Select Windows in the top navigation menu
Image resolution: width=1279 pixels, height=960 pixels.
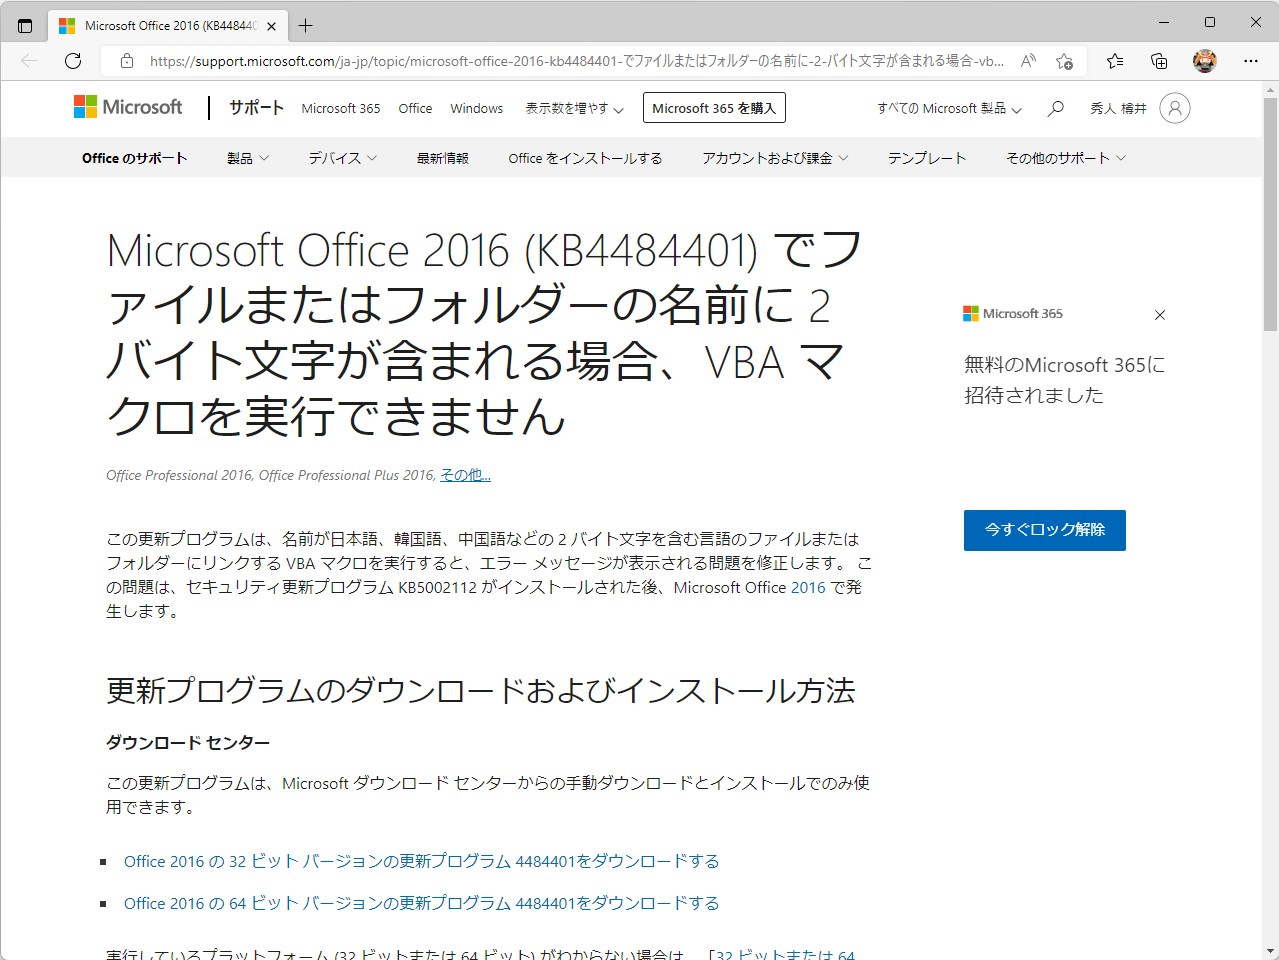(476, 107)
